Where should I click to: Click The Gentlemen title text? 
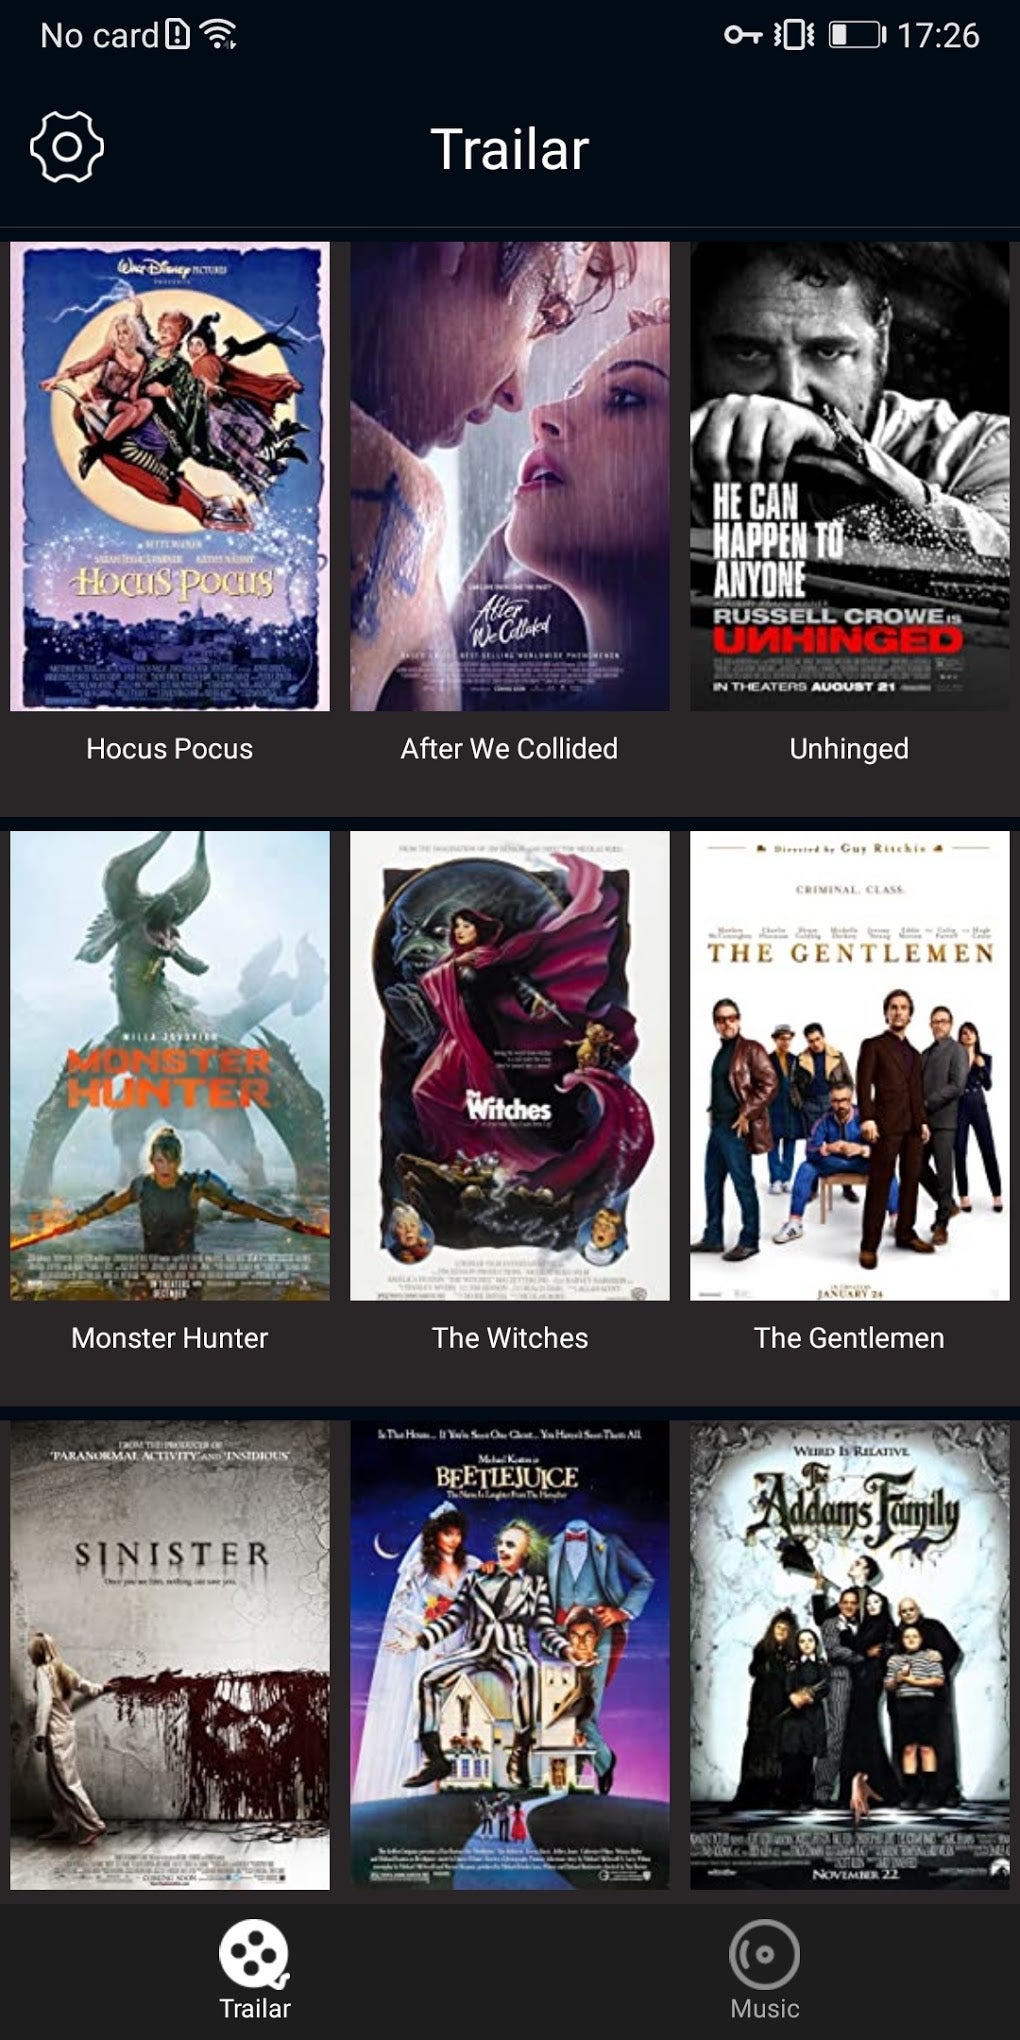point(849,1338)
